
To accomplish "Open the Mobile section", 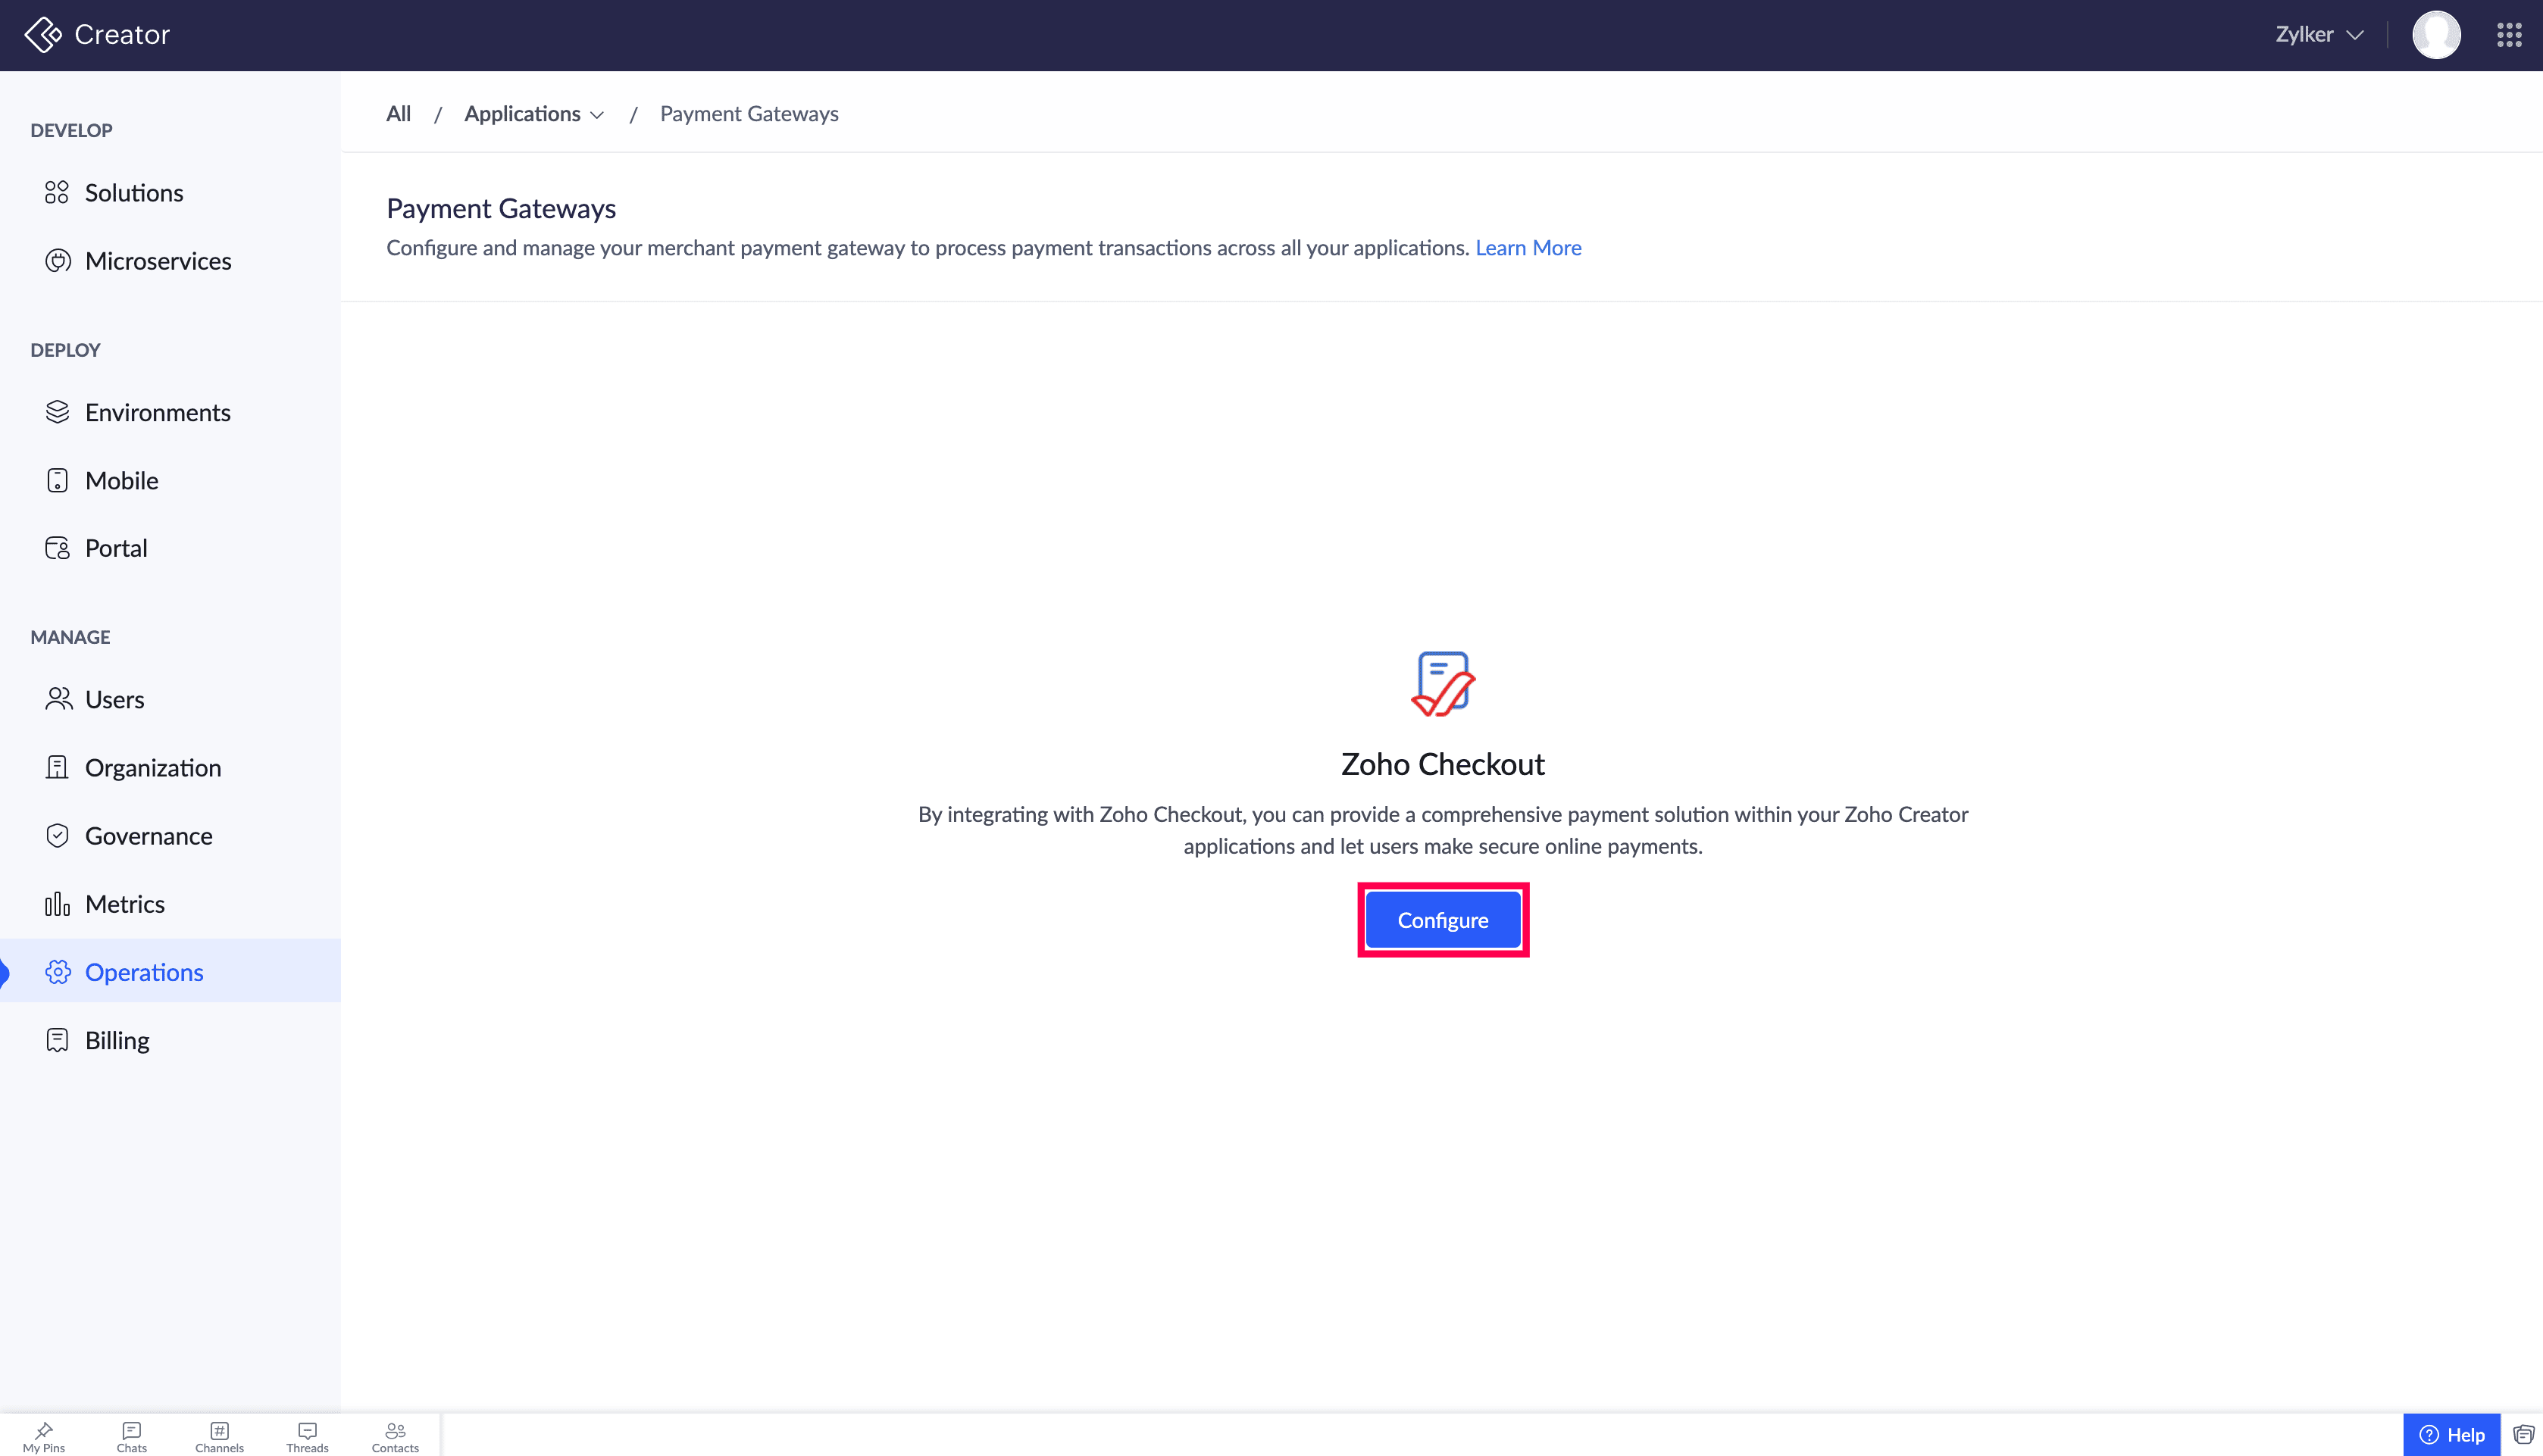I will (121, 480).
